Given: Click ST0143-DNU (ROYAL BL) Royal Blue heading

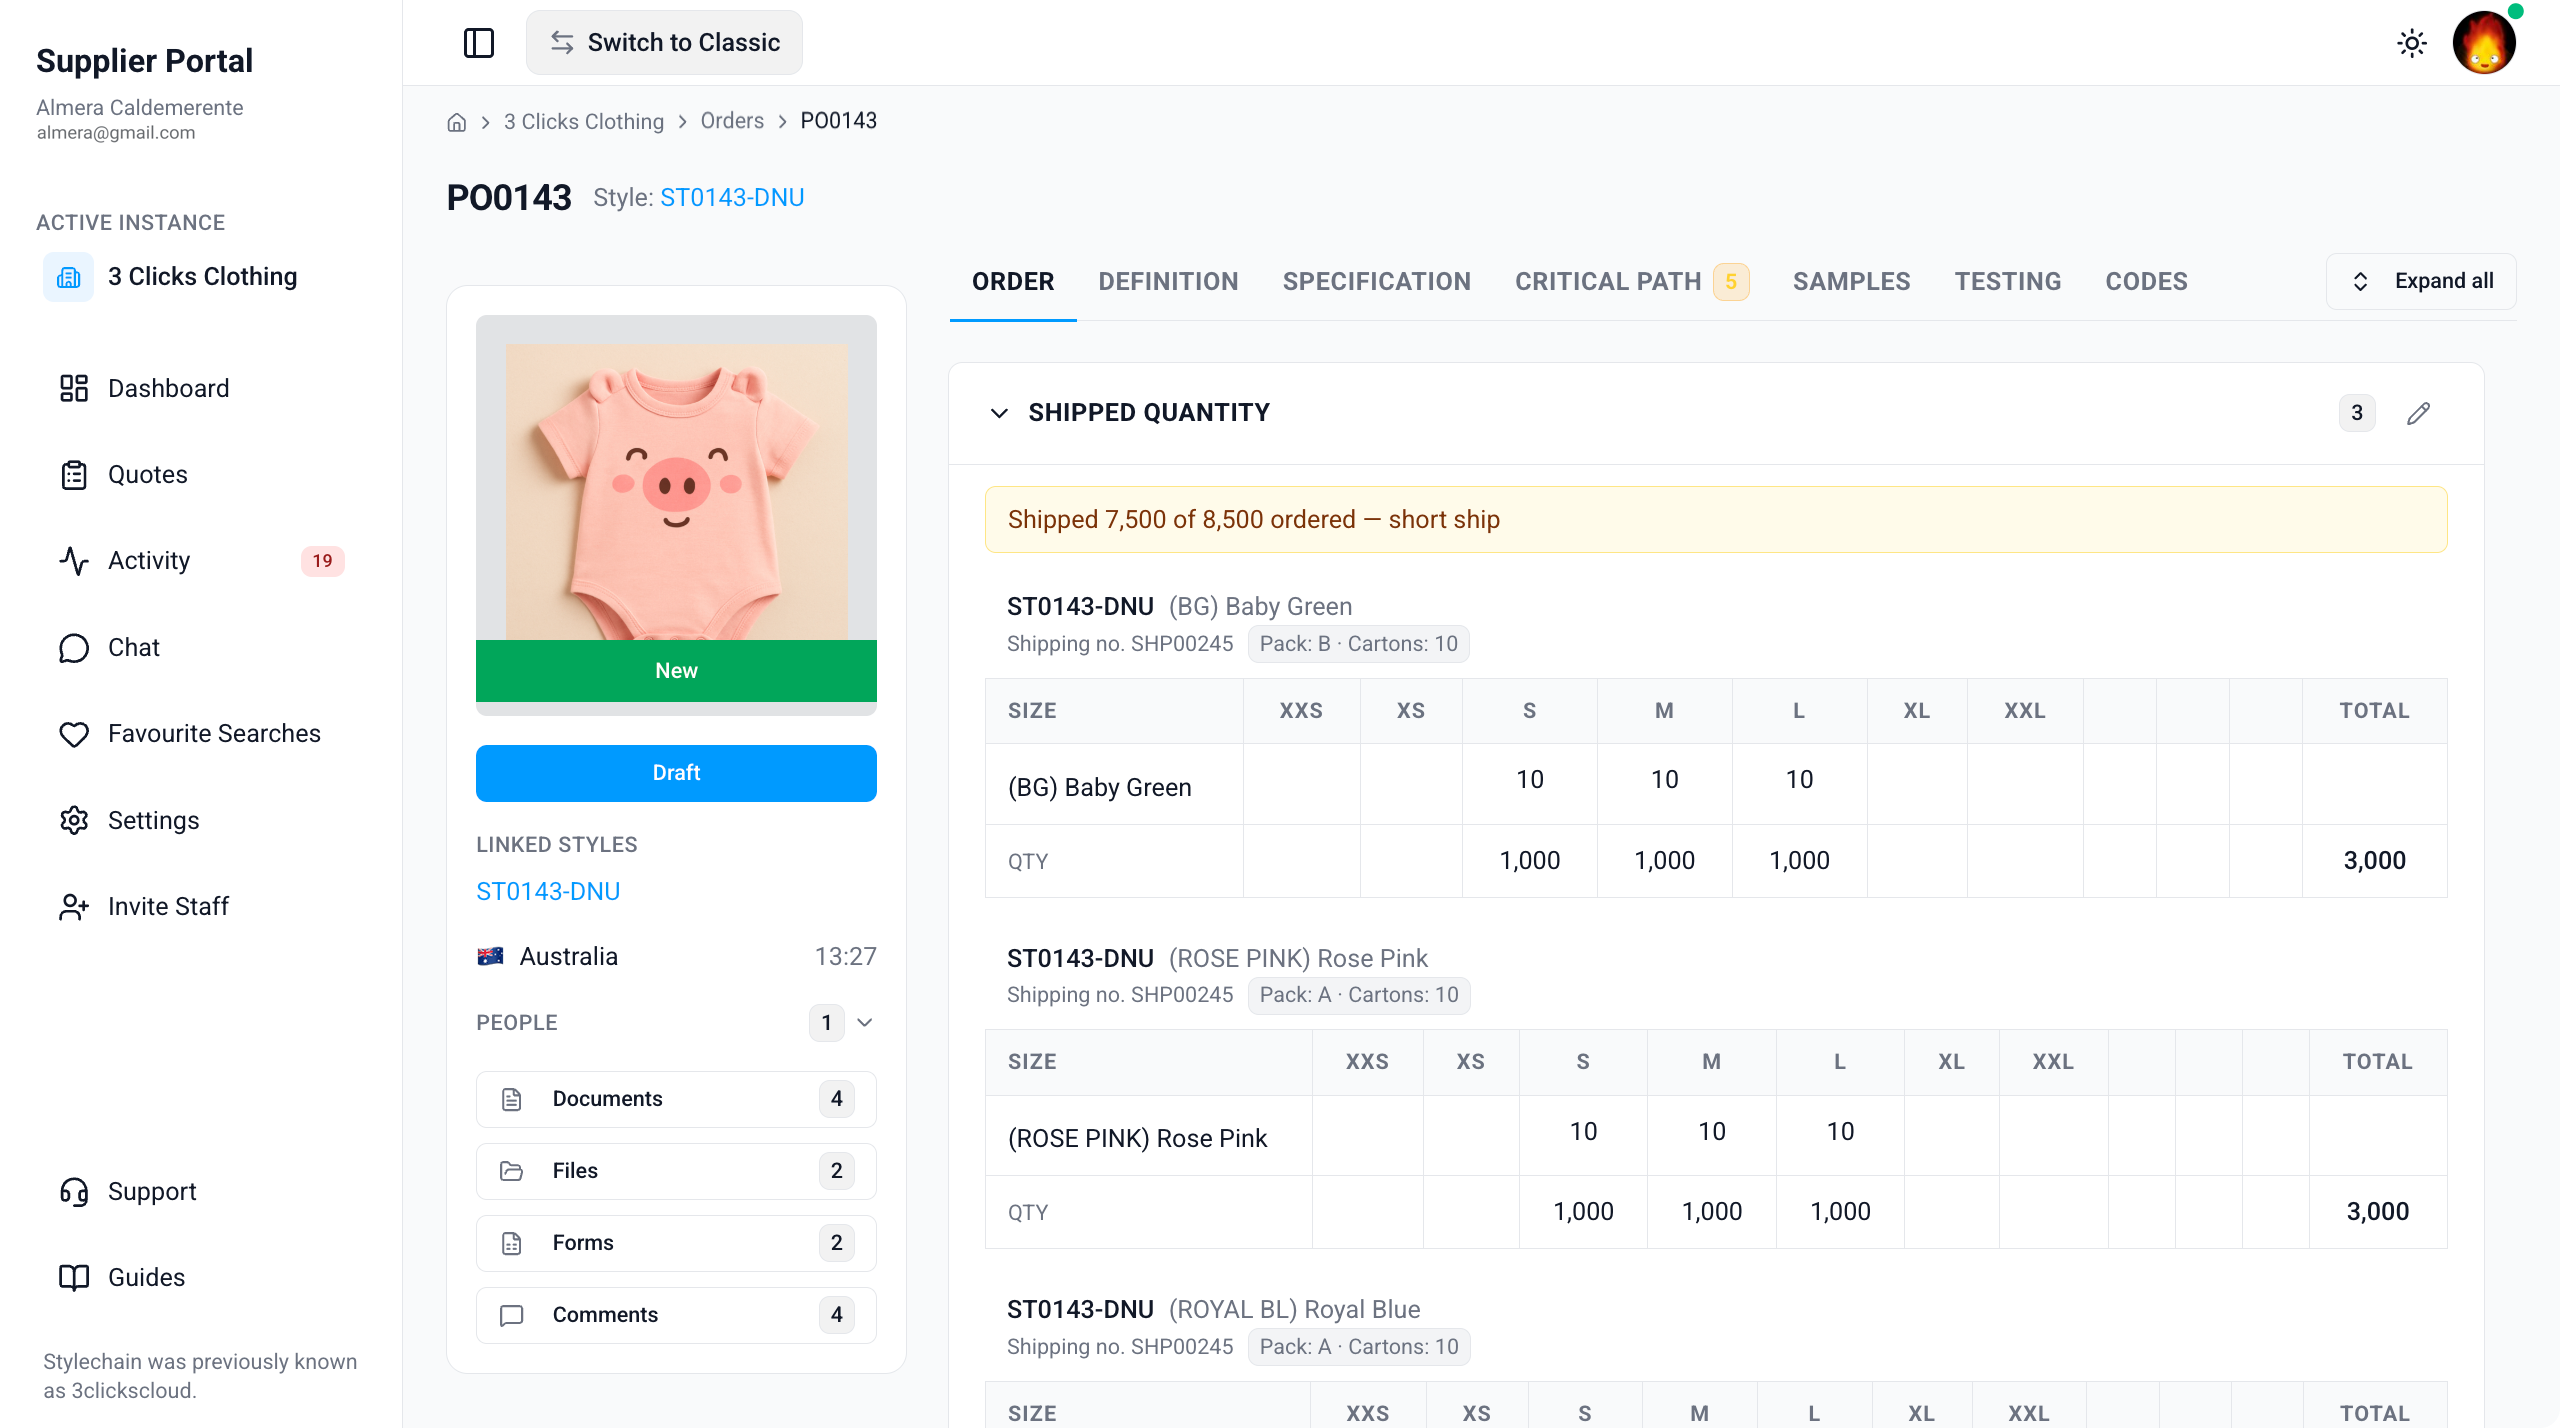Looking at the screenshot, I should click(x=1213, y=1310).
